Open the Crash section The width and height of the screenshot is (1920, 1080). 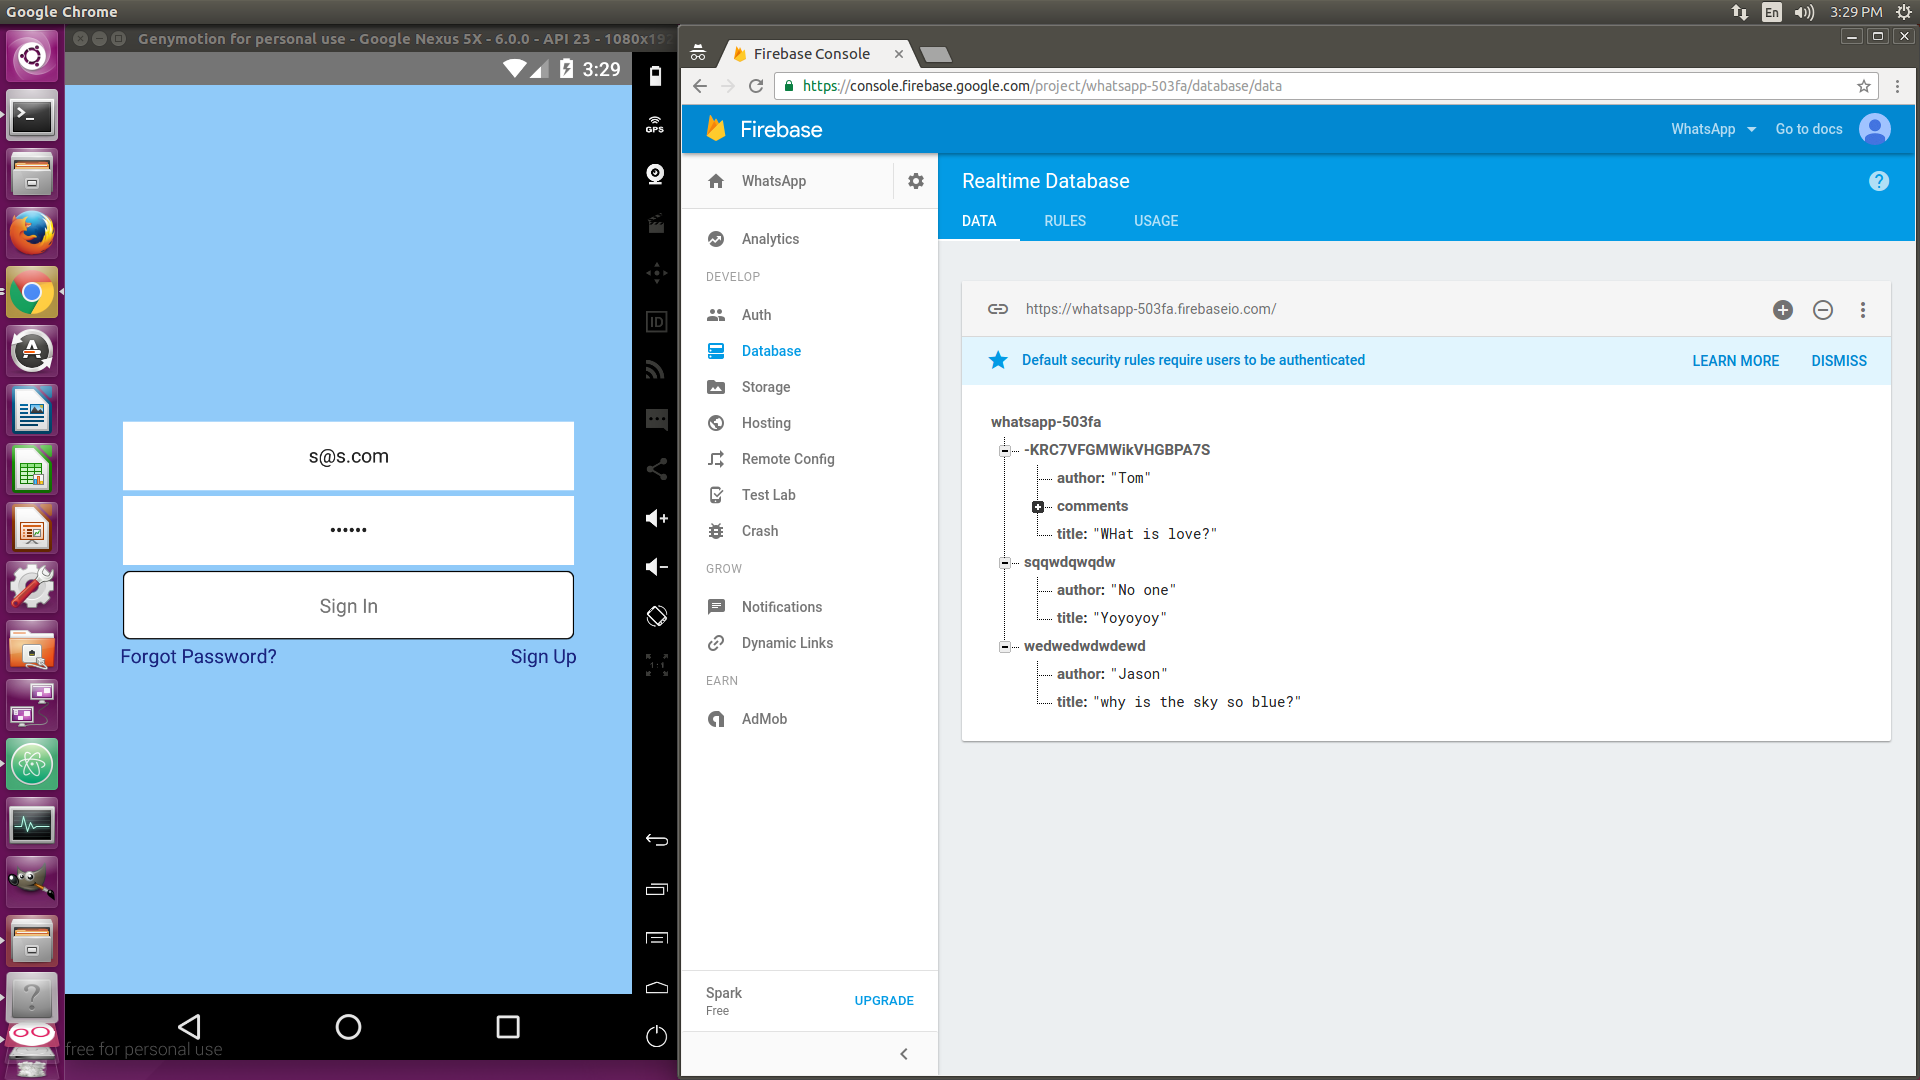759,531
